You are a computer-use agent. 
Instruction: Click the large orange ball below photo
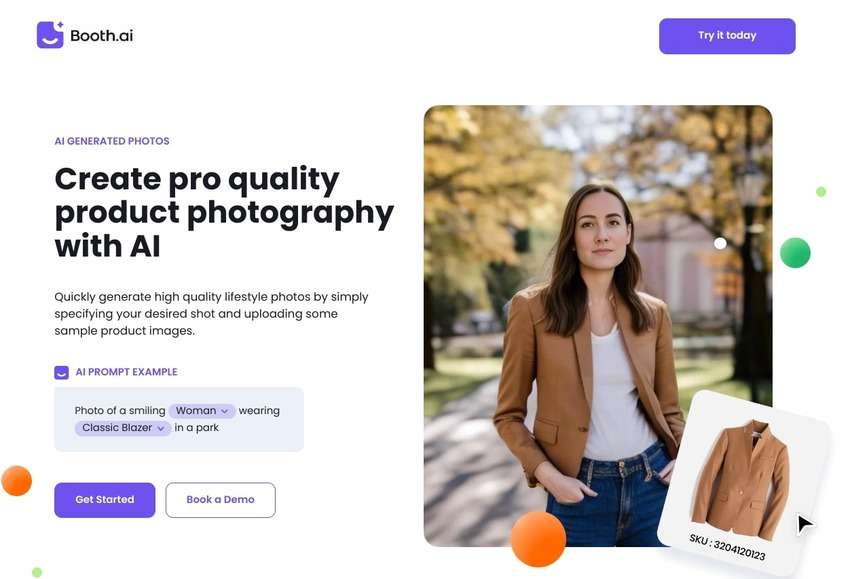(x=538, y=539)
